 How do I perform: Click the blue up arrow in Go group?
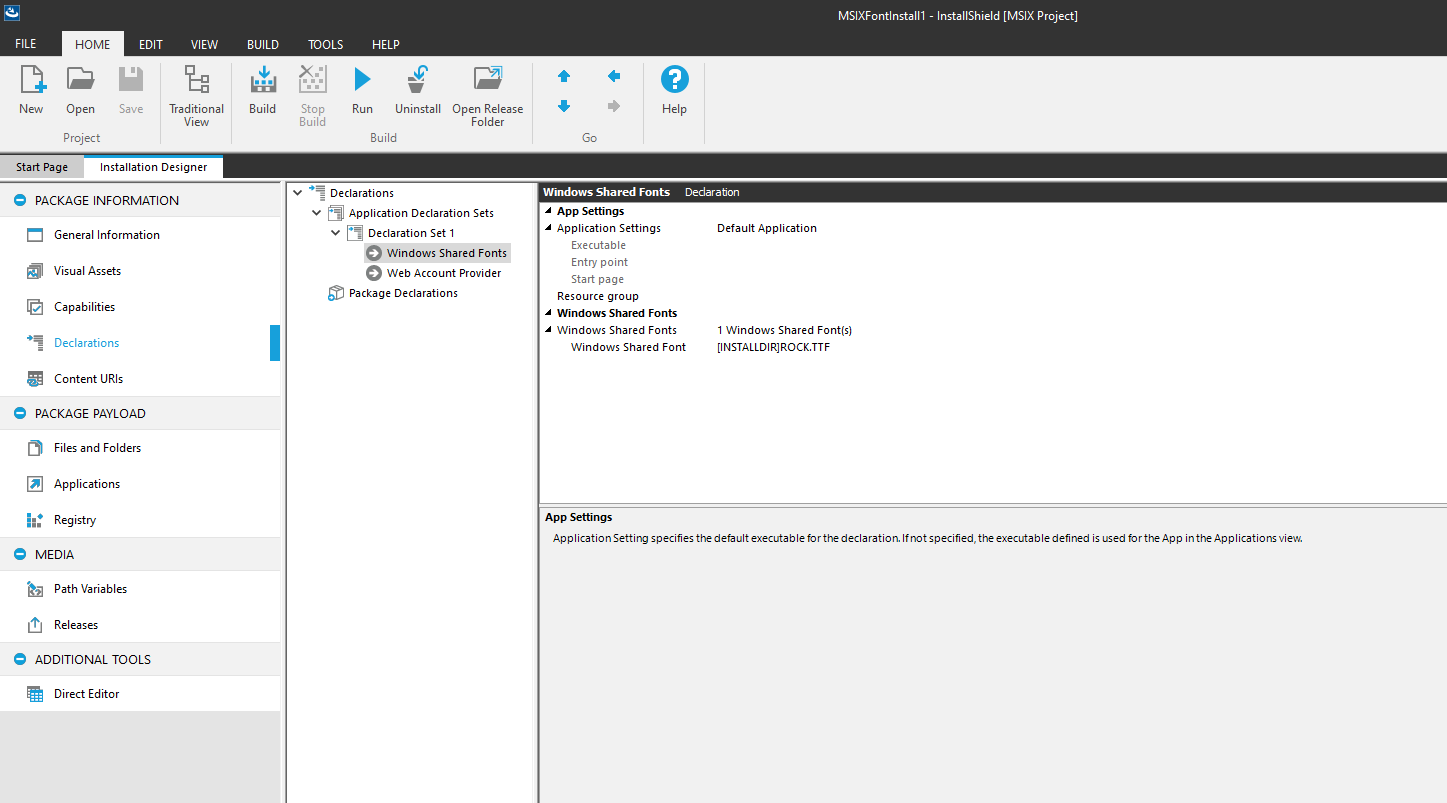click(564, 77)
